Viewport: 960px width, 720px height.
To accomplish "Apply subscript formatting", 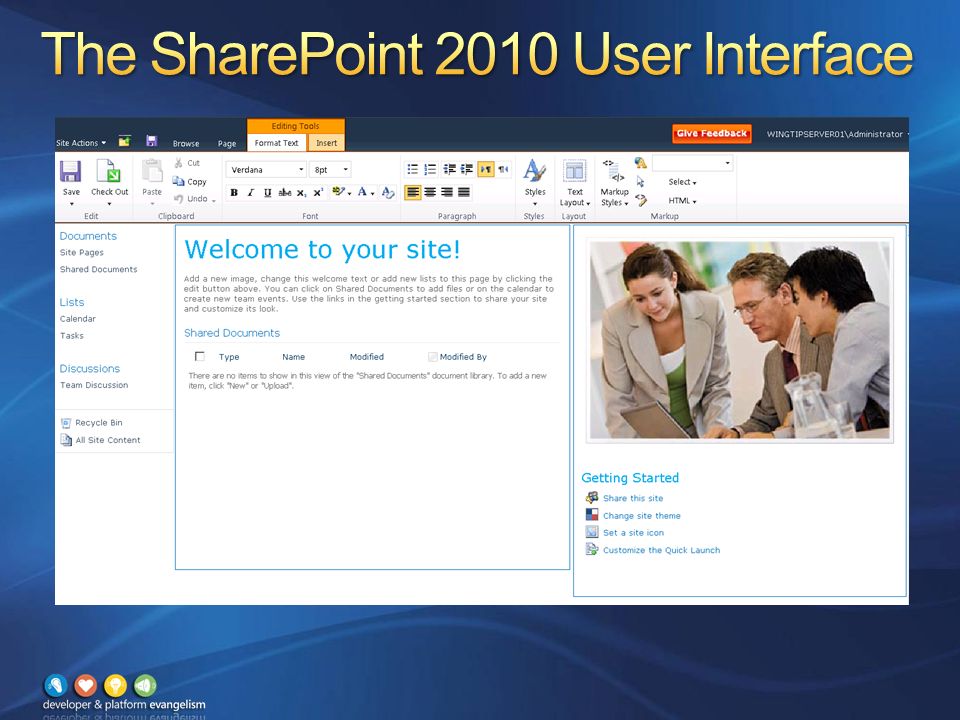I will (301, 193).
